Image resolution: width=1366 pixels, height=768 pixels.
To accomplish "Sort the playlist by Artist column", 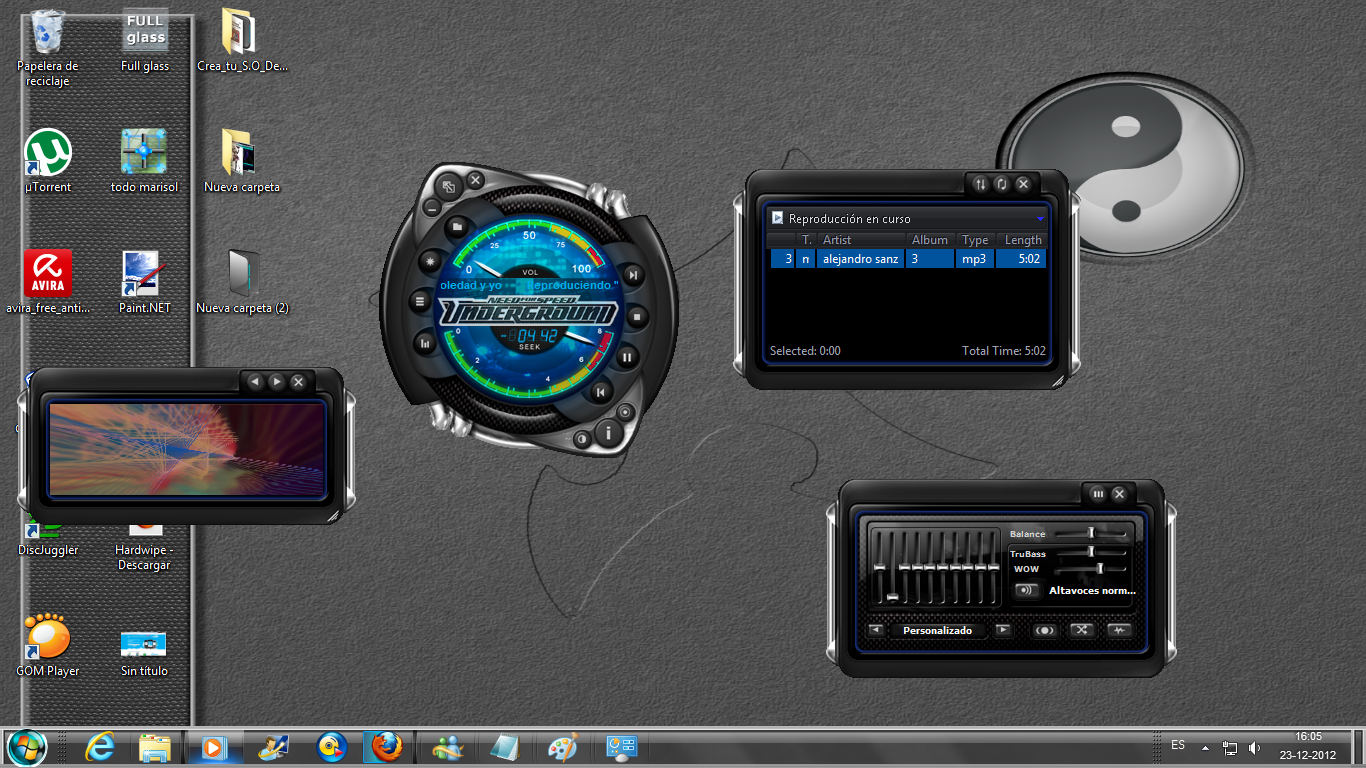I will [x=837, y=239].
